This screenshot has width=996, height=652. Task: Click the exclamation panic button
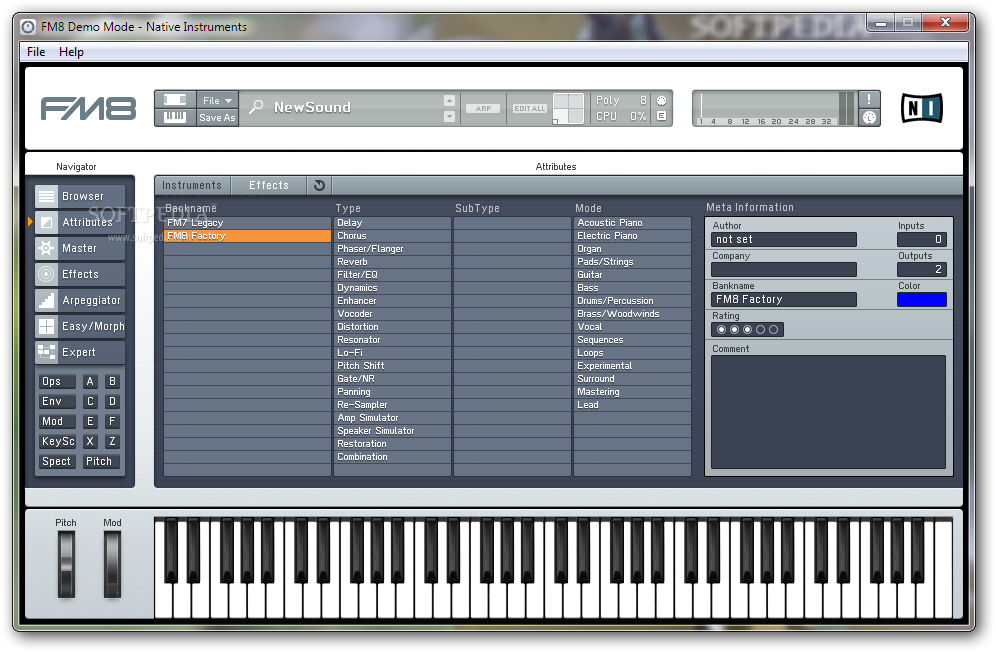869,99
